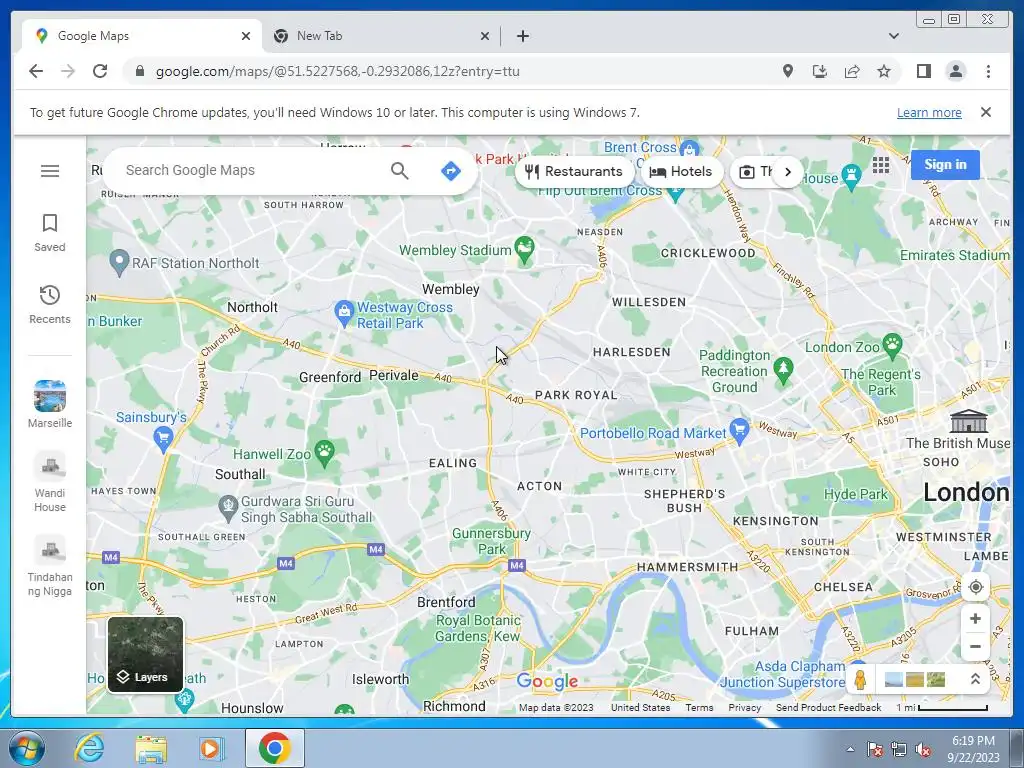The image size is (1024, 768).
Task: Open the Layers map type switcher
Action: point(145,654)
